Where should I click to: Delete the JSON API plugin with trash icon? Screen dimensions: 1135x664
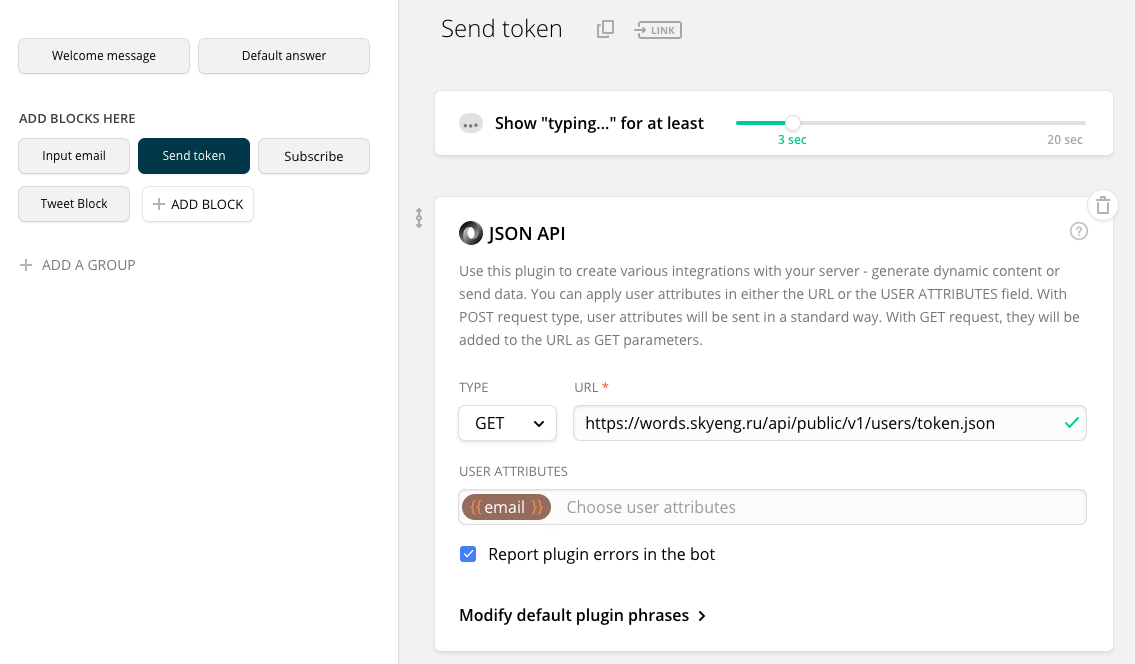click(x=1102, y=206)
